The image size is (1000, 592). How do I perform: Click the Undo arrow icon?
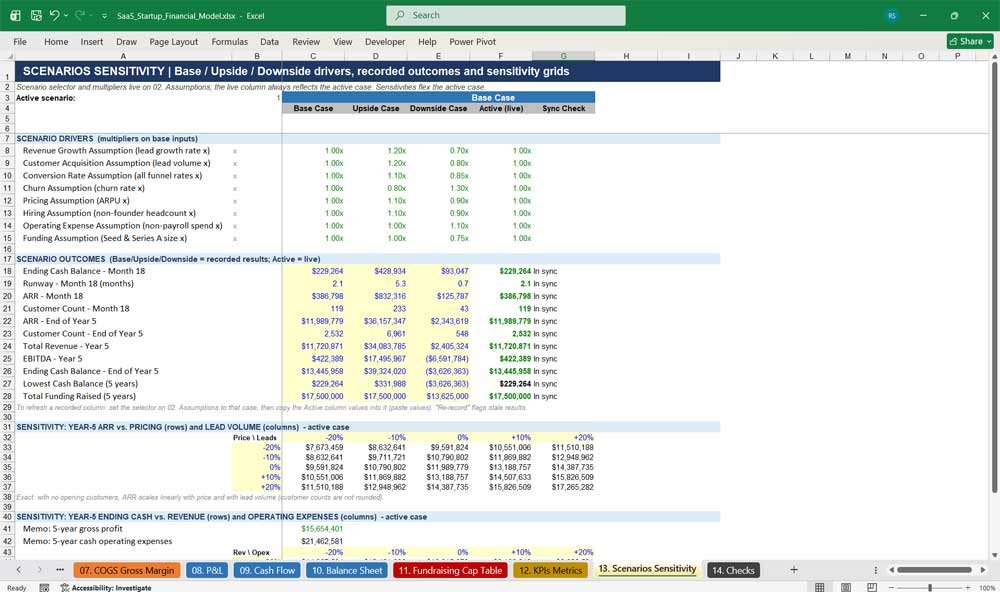55,15
